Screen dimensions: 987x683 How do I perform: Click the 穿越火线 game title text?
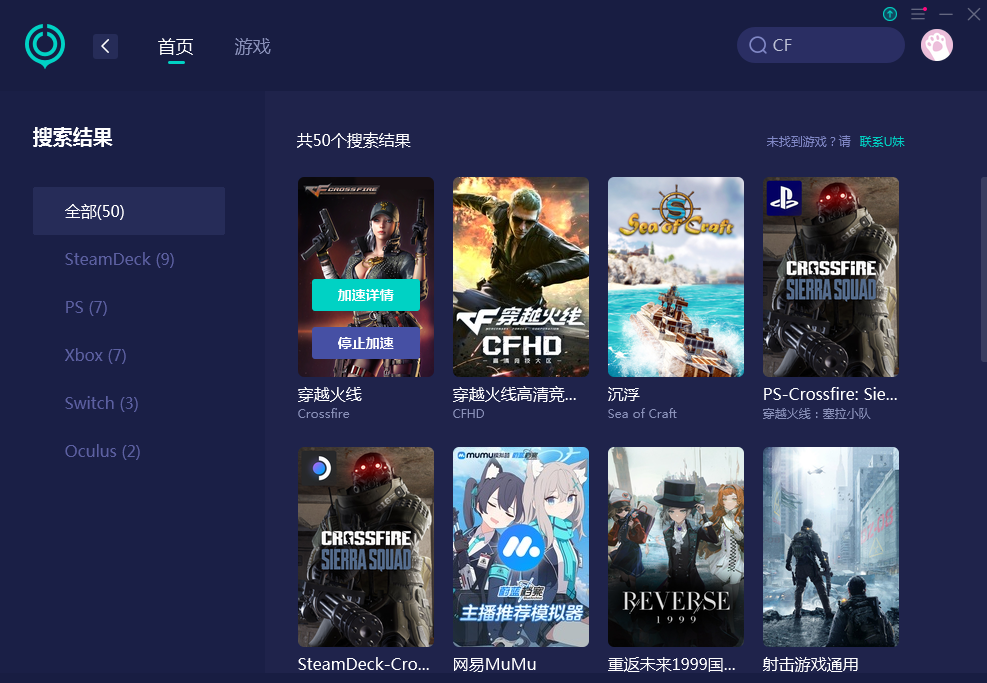coord(330,395)
